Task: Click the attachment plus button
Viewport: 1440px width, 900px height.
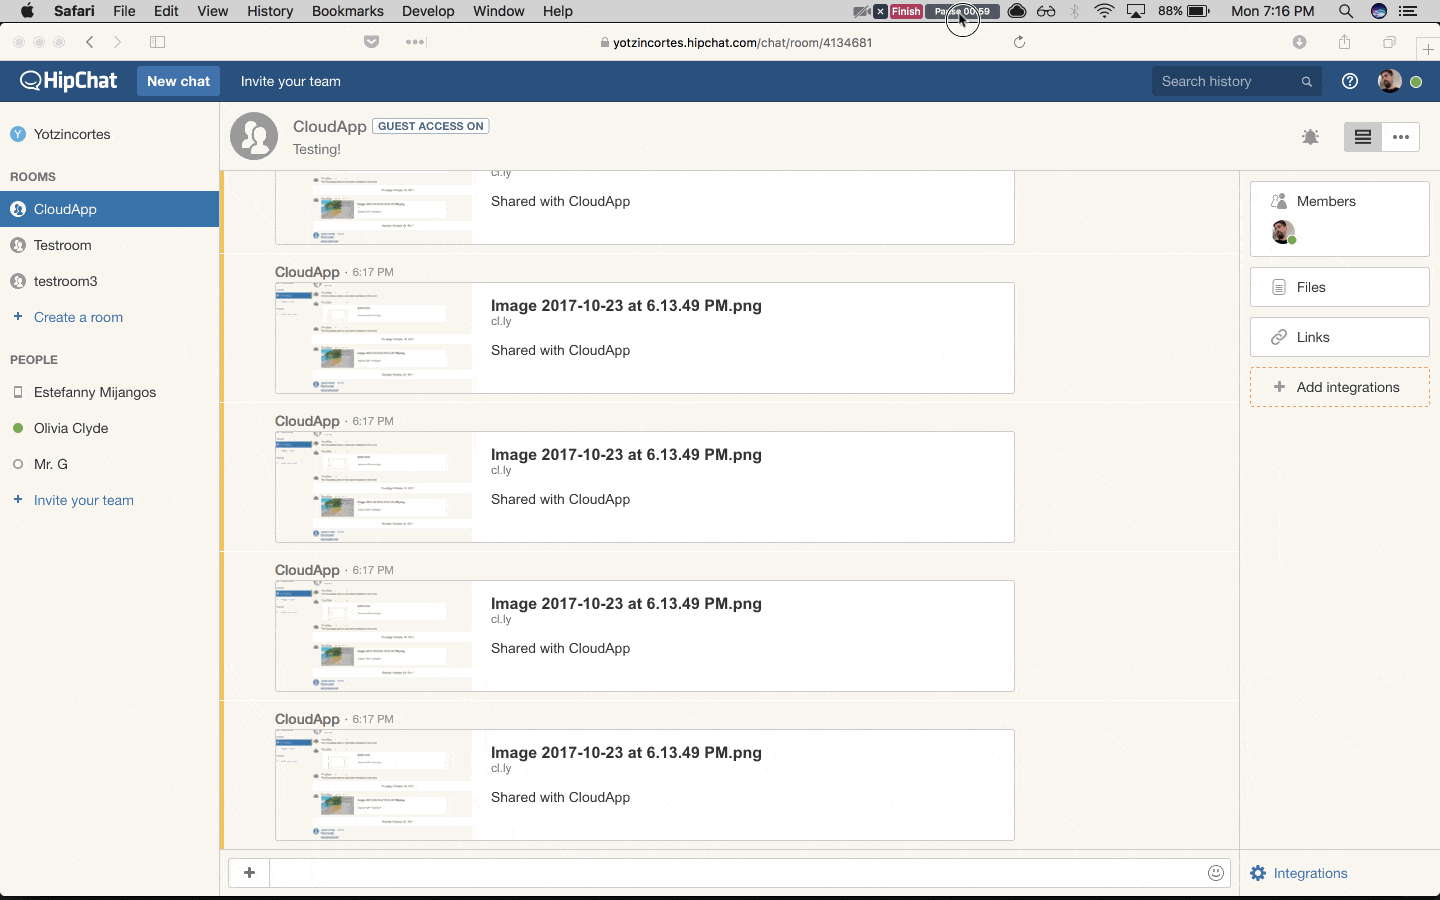Action: [249, 873]
